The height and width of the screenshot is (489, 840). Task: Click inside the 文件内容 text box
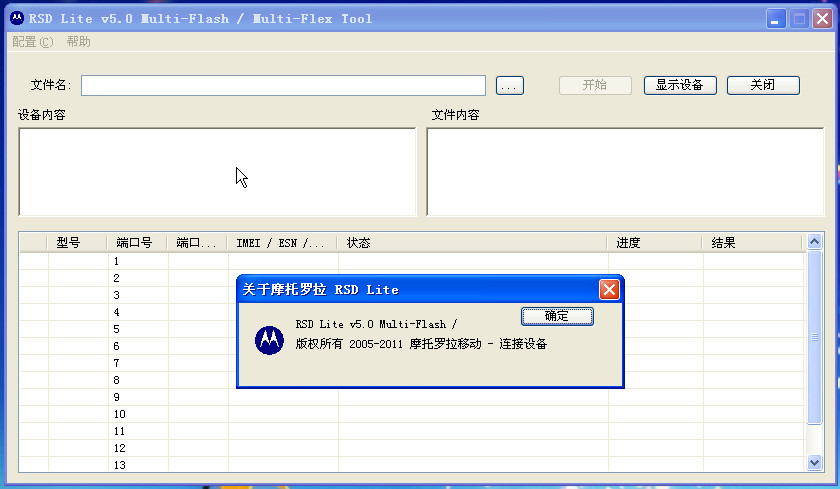pyautogui.click(x=625, y=172)
